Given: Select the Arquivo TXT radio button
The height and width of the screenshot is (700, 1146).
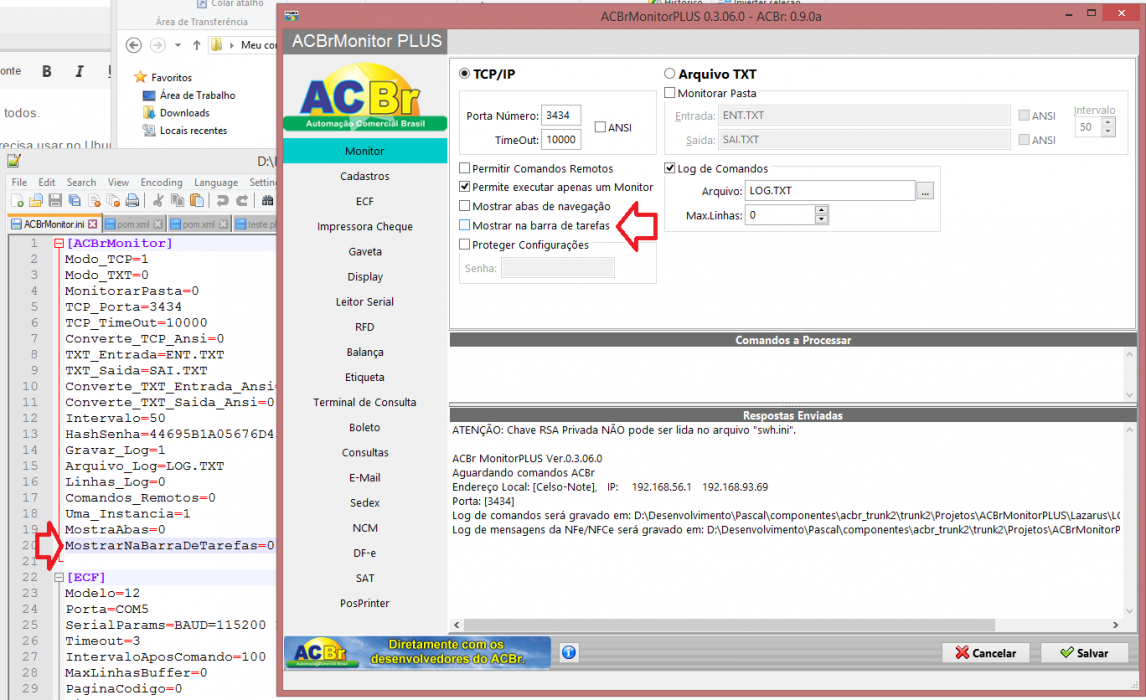Looking at the screenshot, I should (669, 73).
